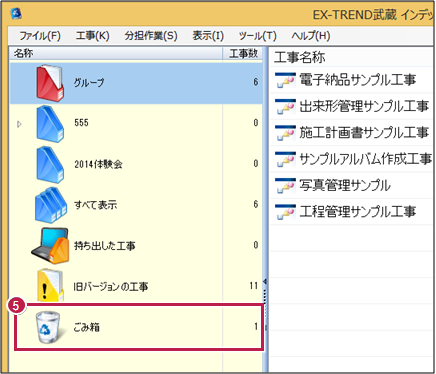This screenshot has height=374, width=436.
Task: Open the ファイル(F) menu
Action: (40, 36)
